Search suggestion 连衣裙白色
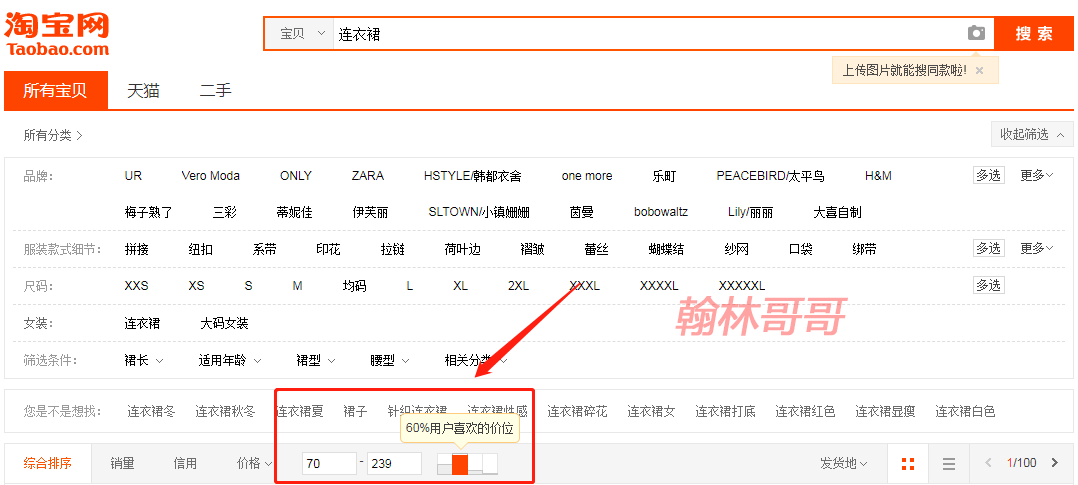The width and height of the screenshot is (1078, 485). pyautogui.click(x=965, y=411)
